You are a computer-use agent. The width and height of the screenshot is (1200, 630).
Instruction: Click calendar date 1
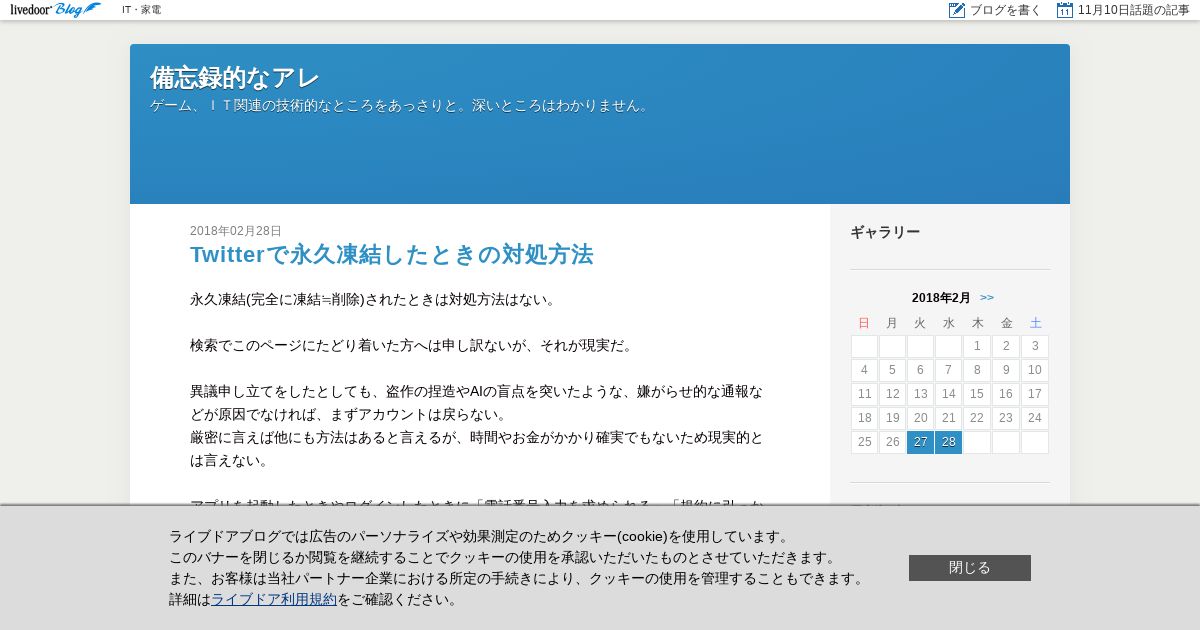tap(977, 346)
